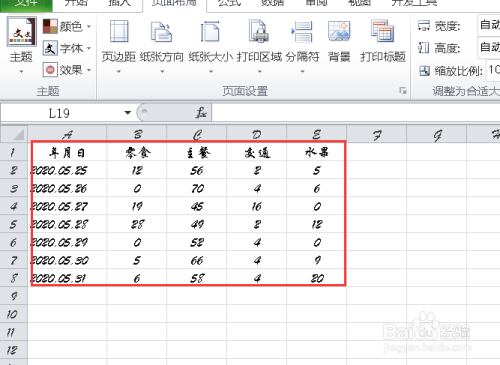Click date cell 2020.05.27

(67, 206)
